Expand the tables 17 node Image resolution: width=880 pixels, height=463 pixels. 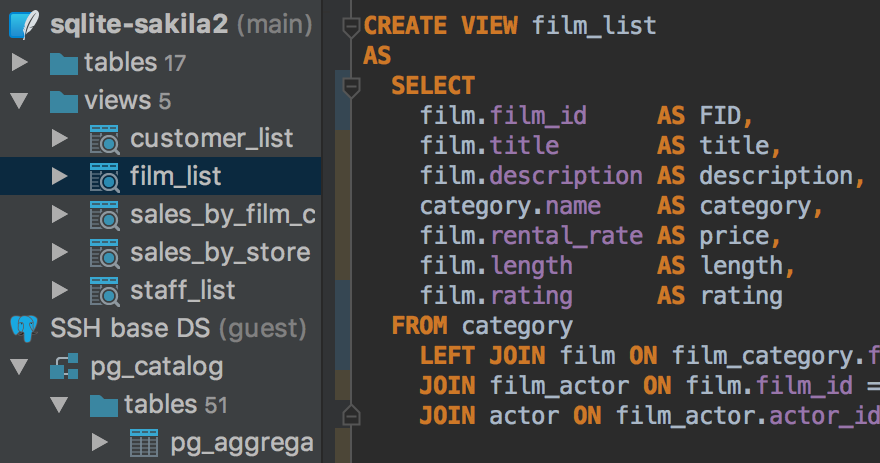[x=20, y=62]
